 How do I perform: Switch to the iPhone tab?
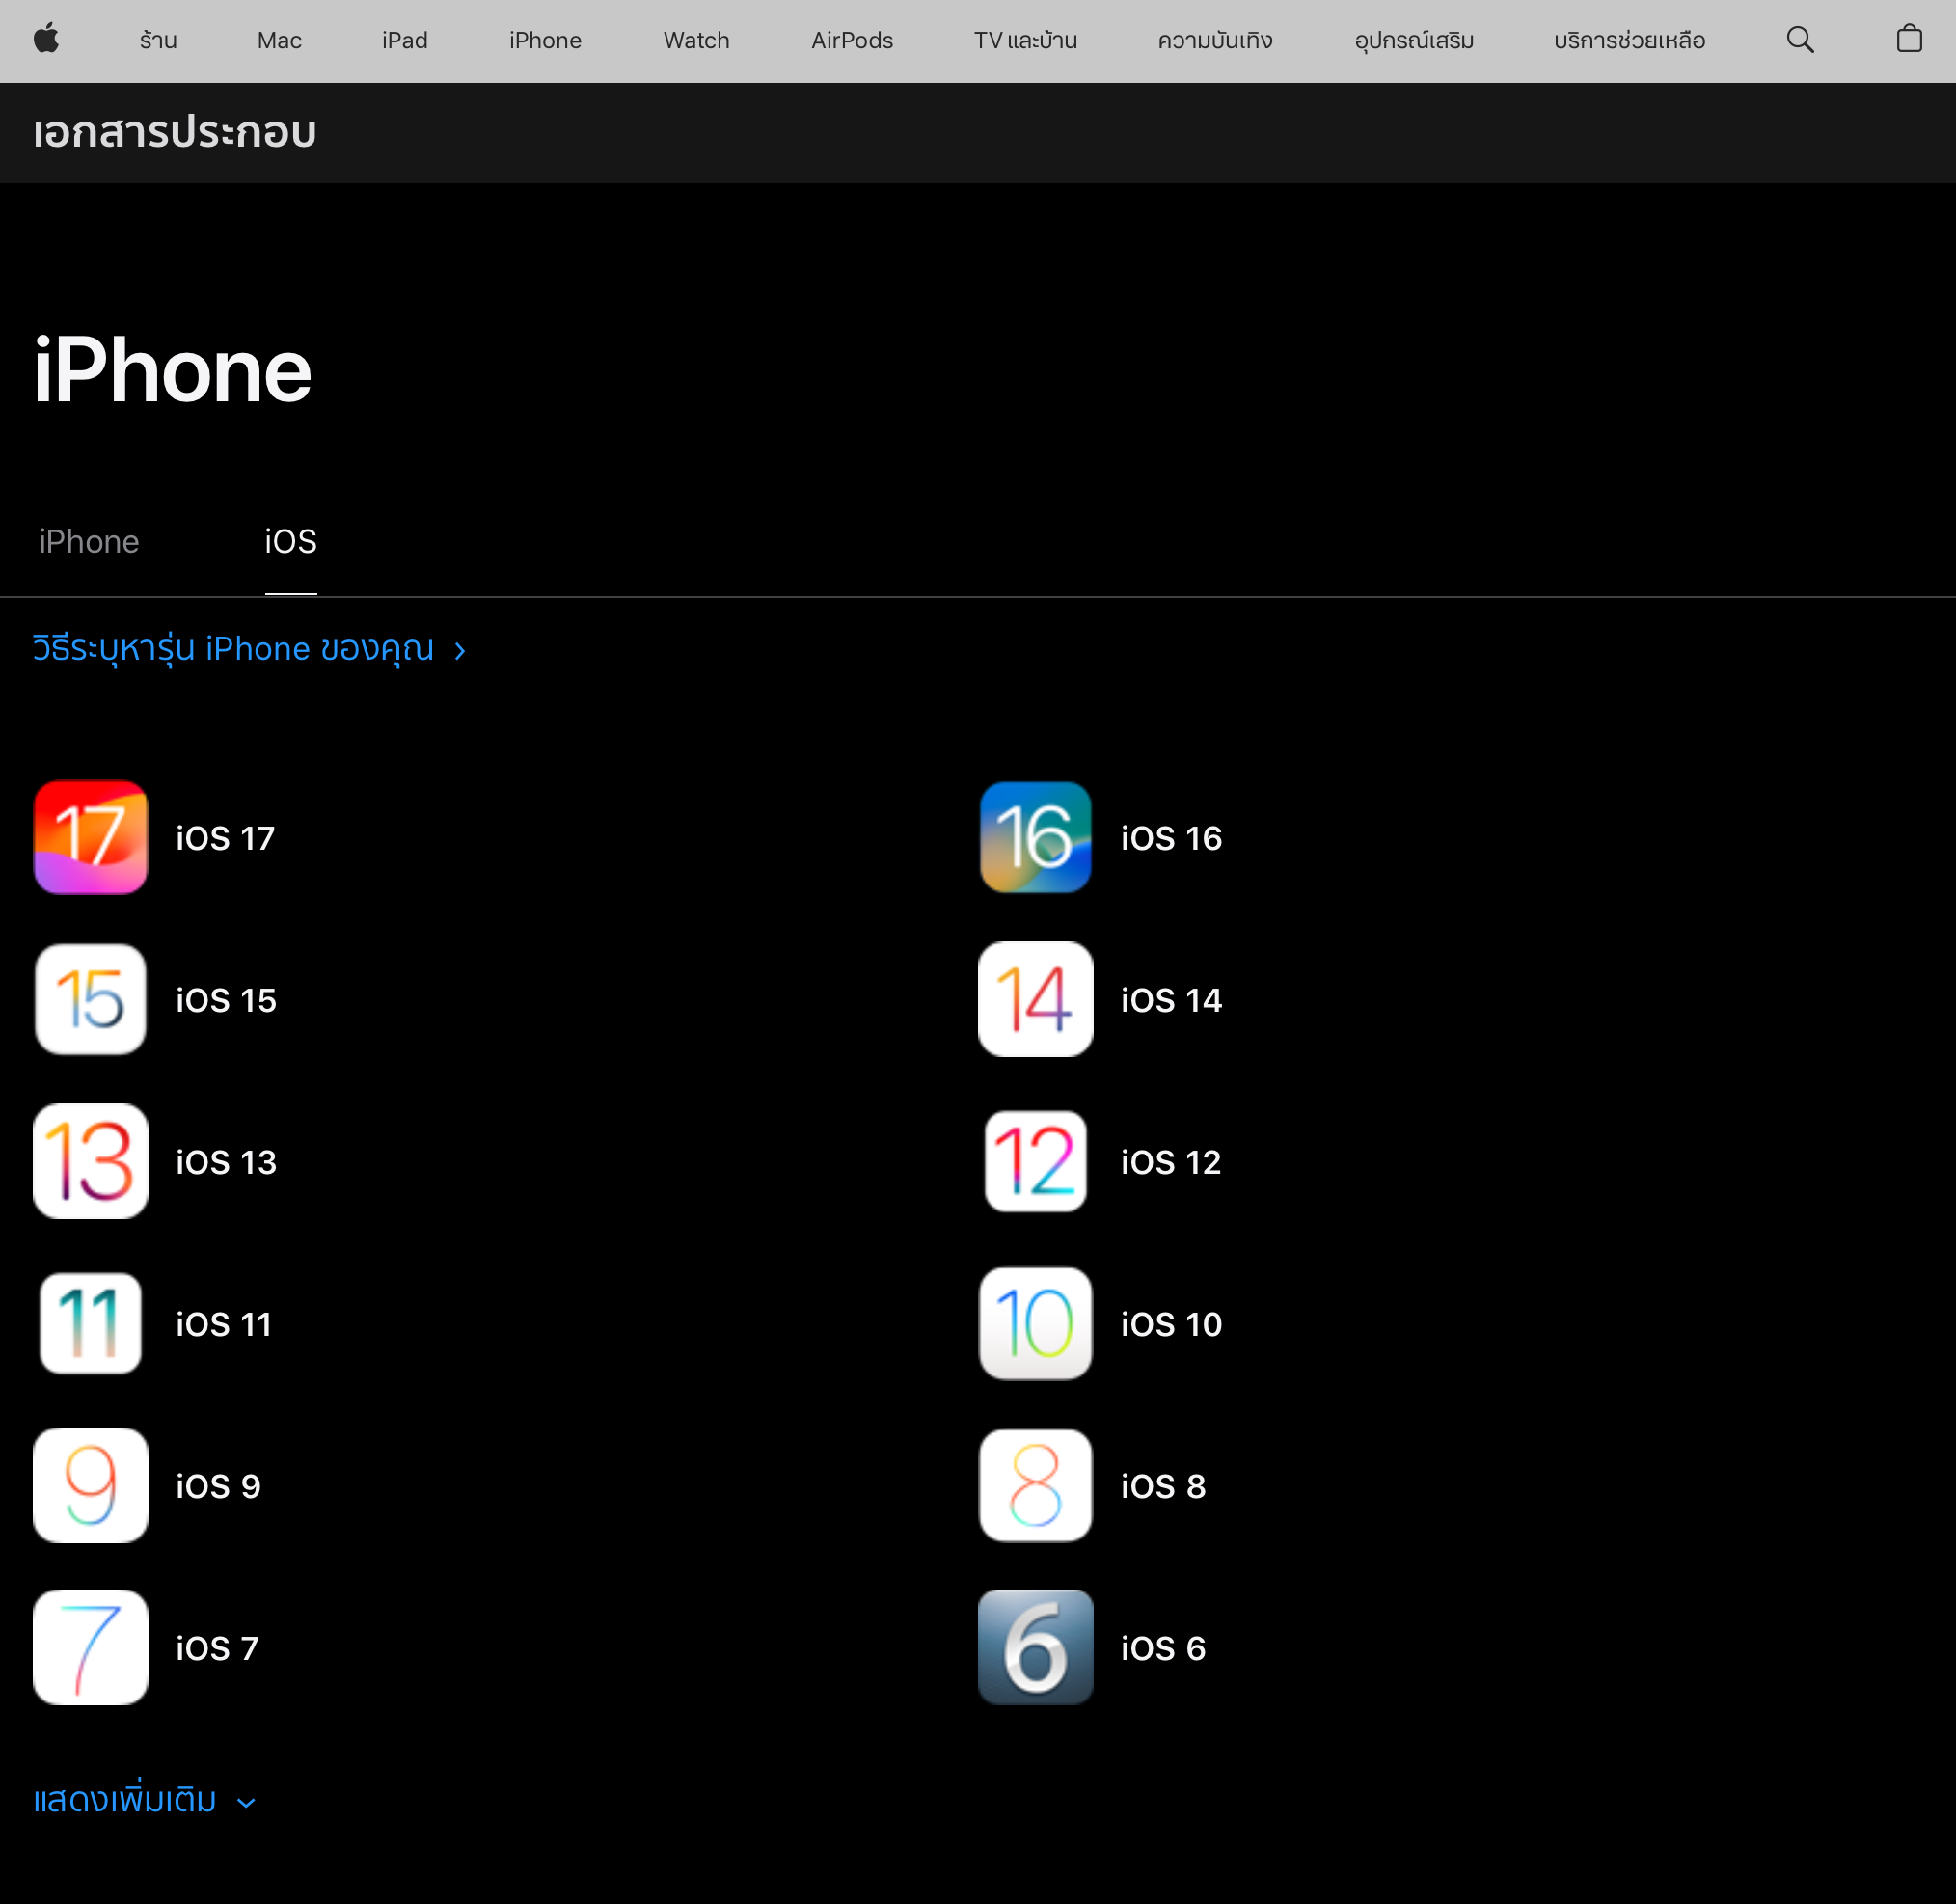click(x=89, y=541)
